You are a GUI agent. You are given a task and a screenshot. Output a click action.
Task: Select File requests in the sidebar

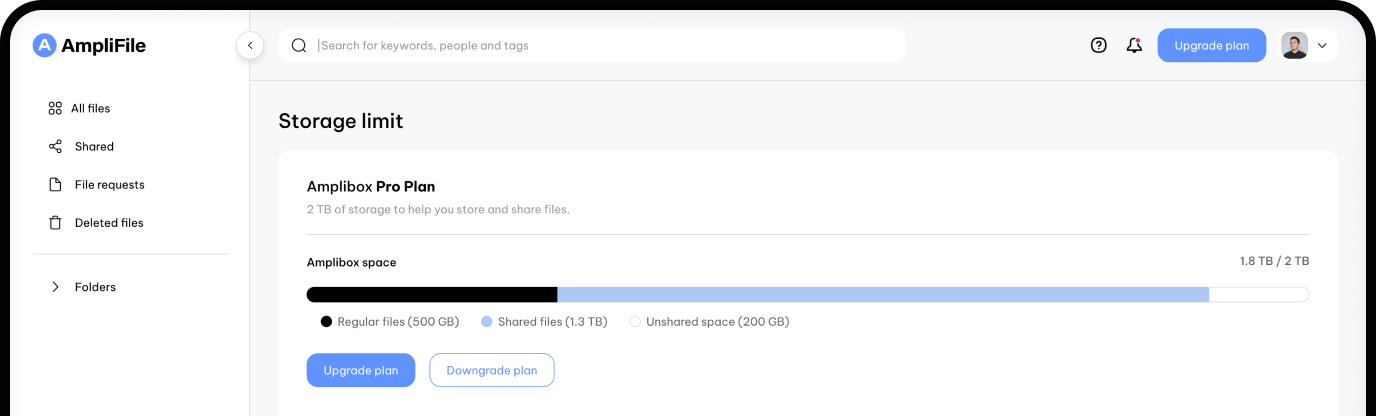pyautogui.click(x=109, y=185)
